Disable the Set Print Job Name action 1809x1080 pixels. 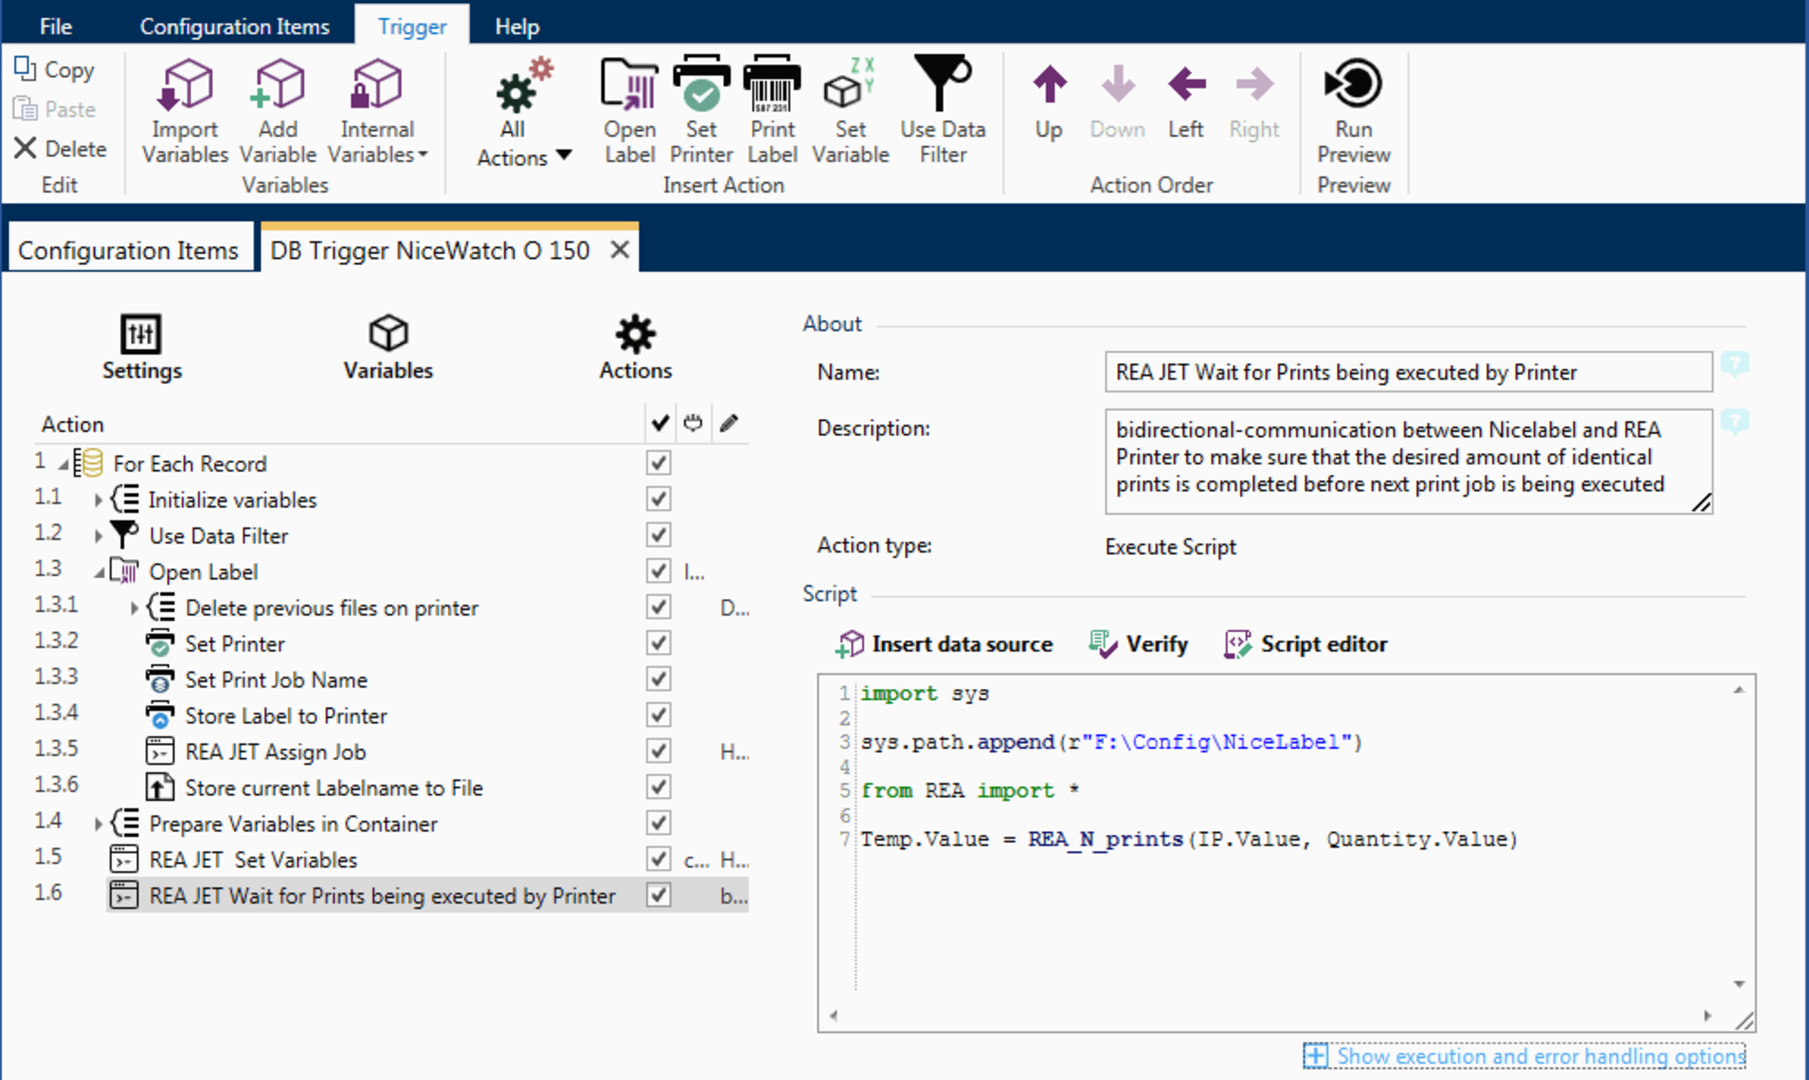(x=658, y=678)
